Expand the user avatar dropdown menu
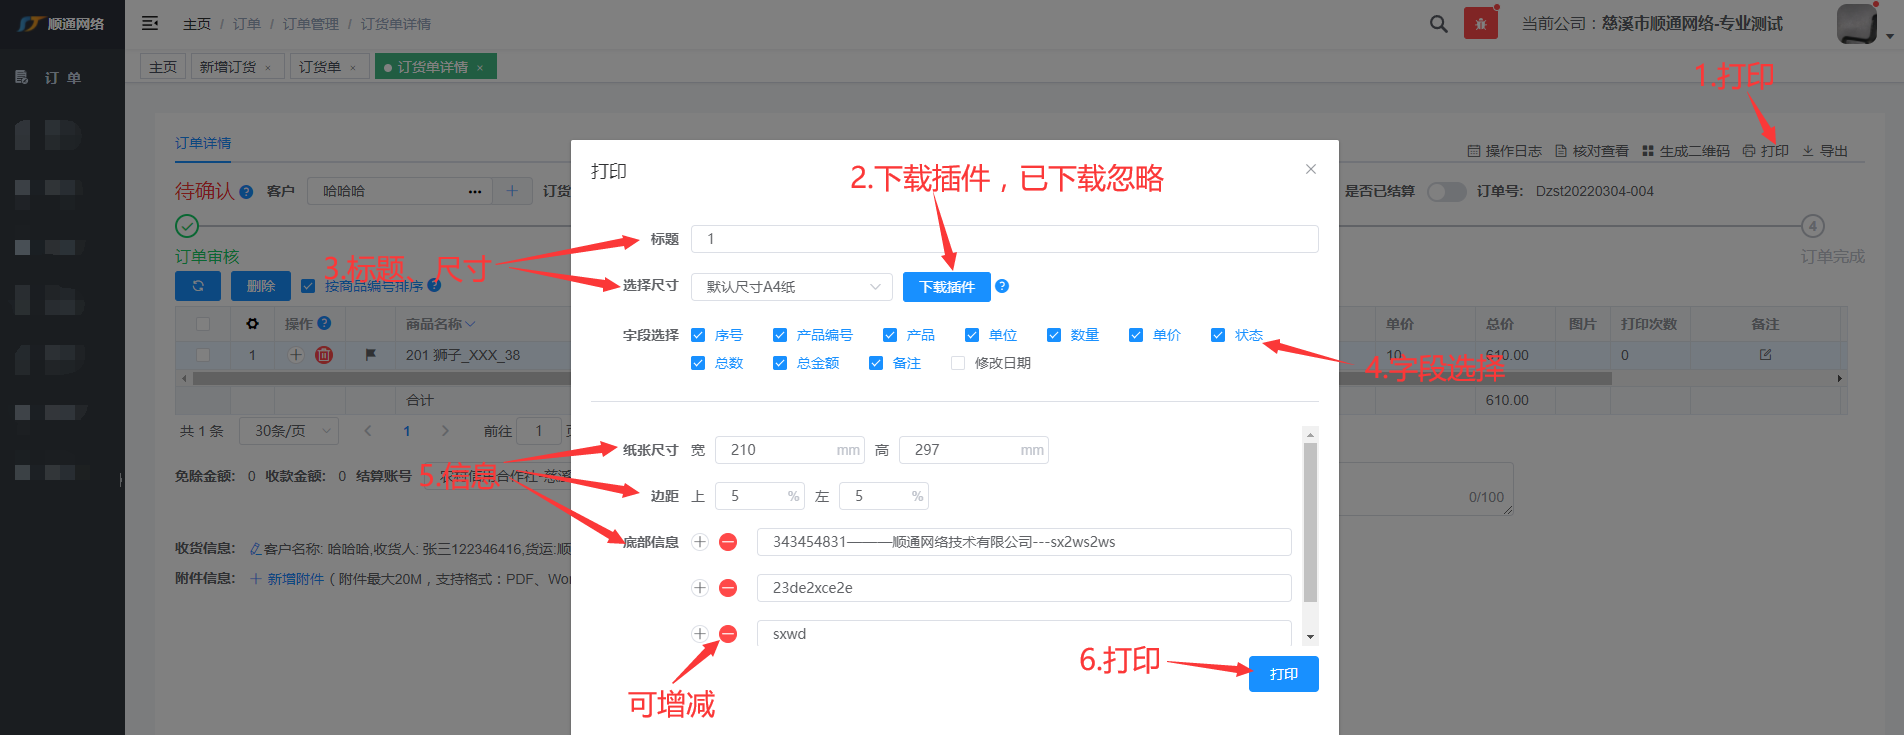 point(1888,35)
